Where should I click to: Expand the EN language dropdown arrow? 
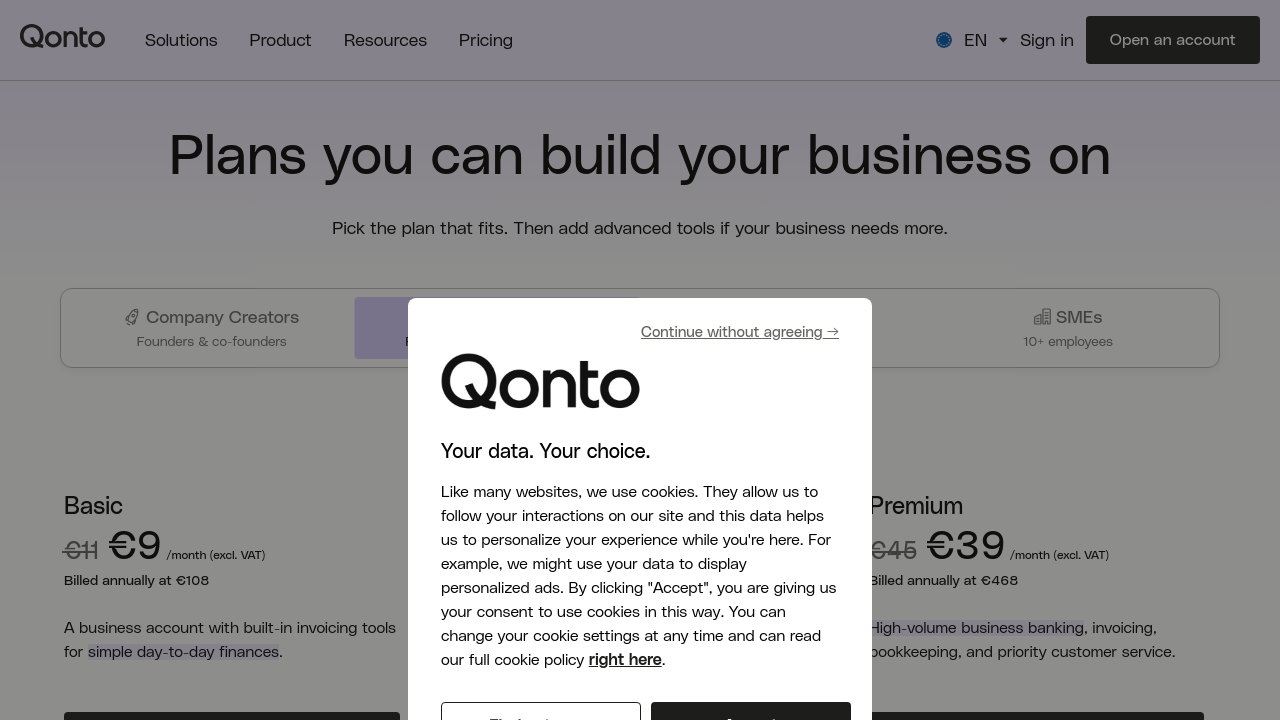click(x=1003, y=40)
